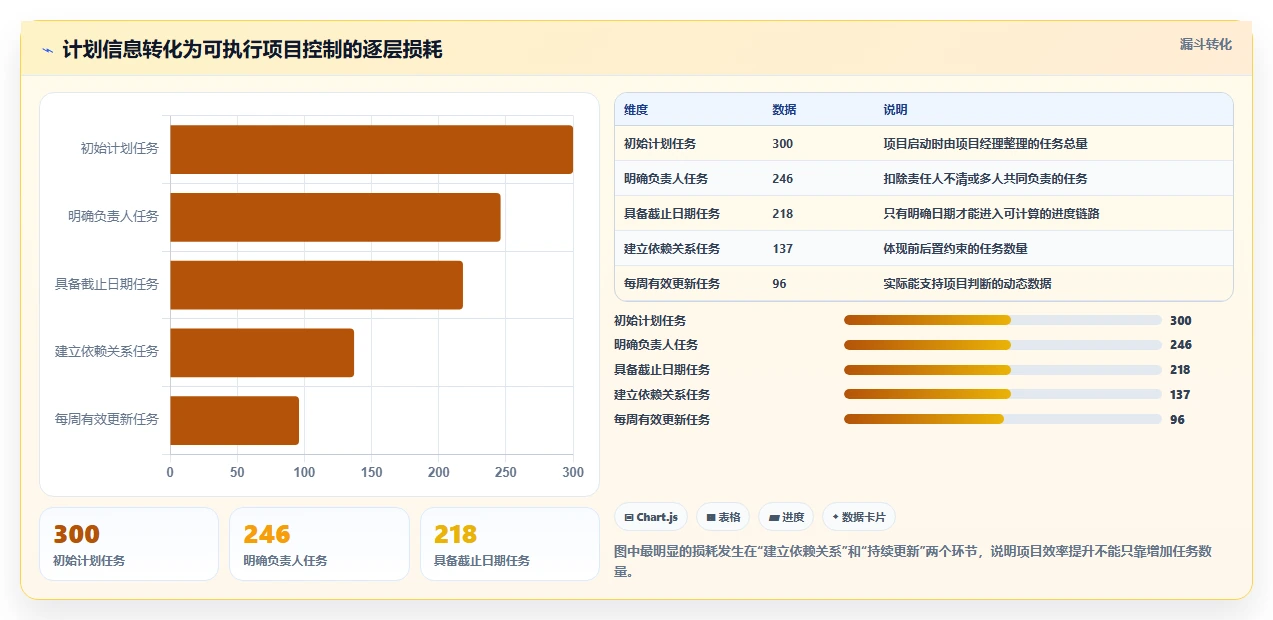Click table value 218 in 数据 column
The image size is (1273, 620).
click(x=783, y=214)
